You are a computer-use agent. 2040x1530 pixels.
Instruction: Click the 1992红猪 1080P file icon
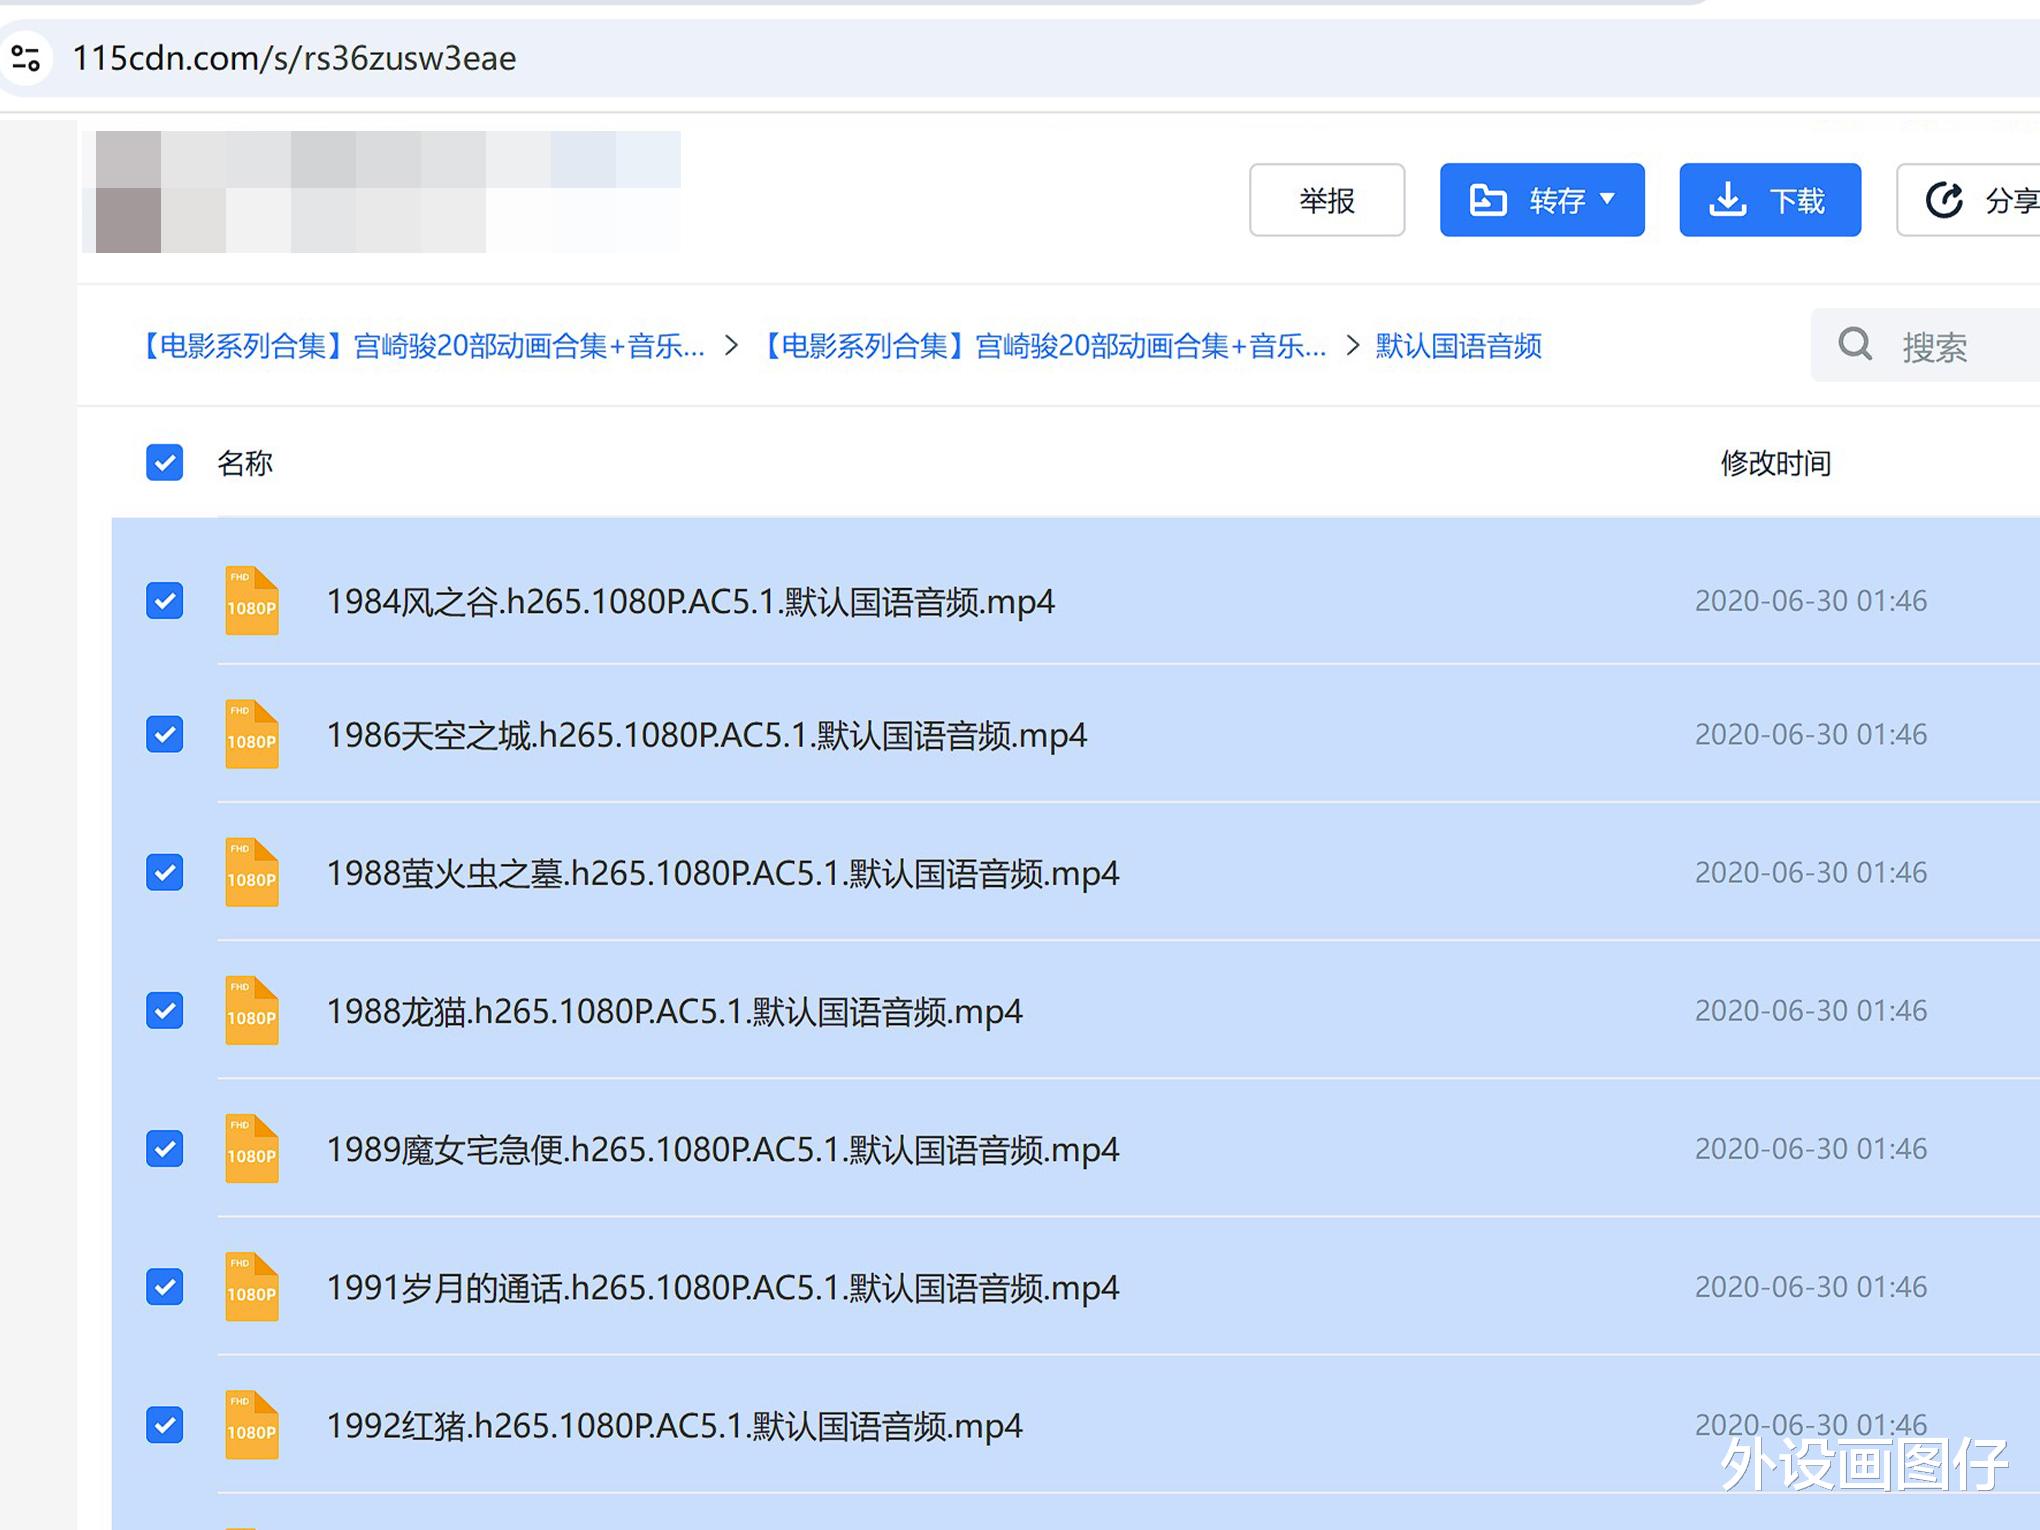[251, 1425]
